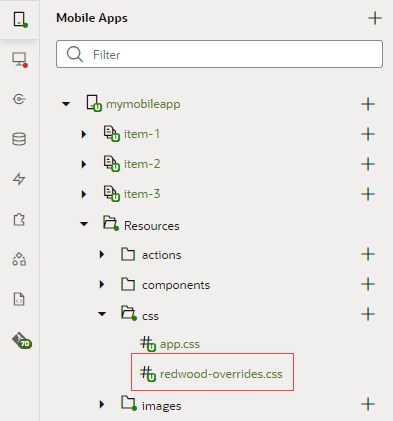Screen dimensions: 393x421
Task: Select the item-3 flow
Action: [x=142, y=194]
